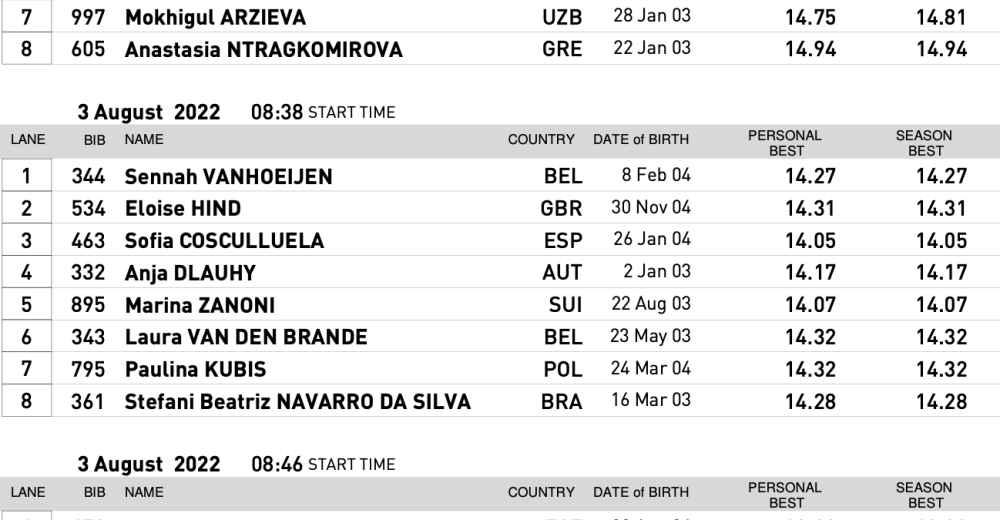Click athlete name Sennah VANHOEIJEN
Viewport: 1000px width, 520px height.
click(228, 177)
